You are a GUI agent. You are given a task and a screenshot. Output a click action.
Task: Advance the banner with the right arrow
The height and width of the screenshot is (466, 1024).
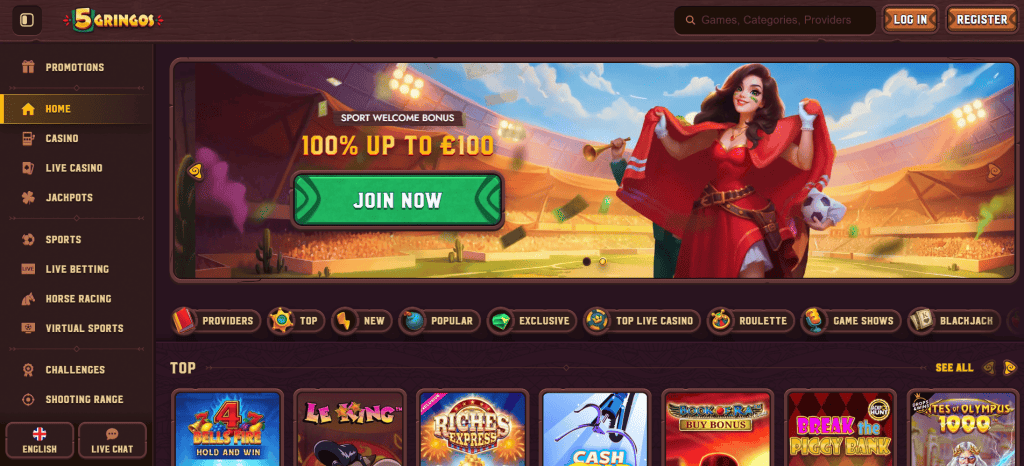pos(993,171)
